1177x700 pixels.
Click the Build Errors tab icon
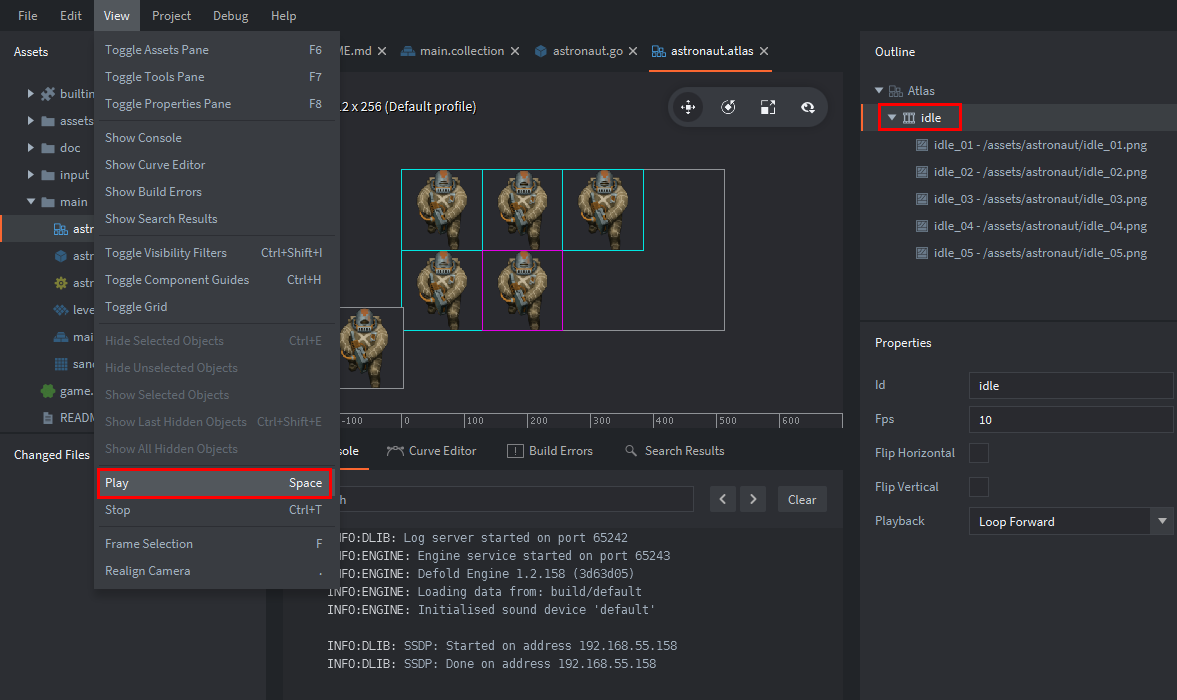pyautogui.click(x=515, y=451)
